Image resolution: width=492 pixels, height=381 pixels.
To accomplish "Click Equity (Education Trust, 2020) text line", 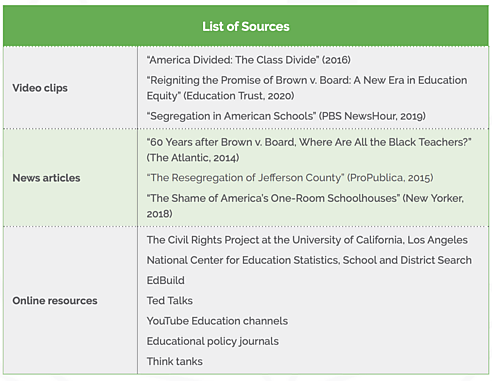I will tap(220, 96).
